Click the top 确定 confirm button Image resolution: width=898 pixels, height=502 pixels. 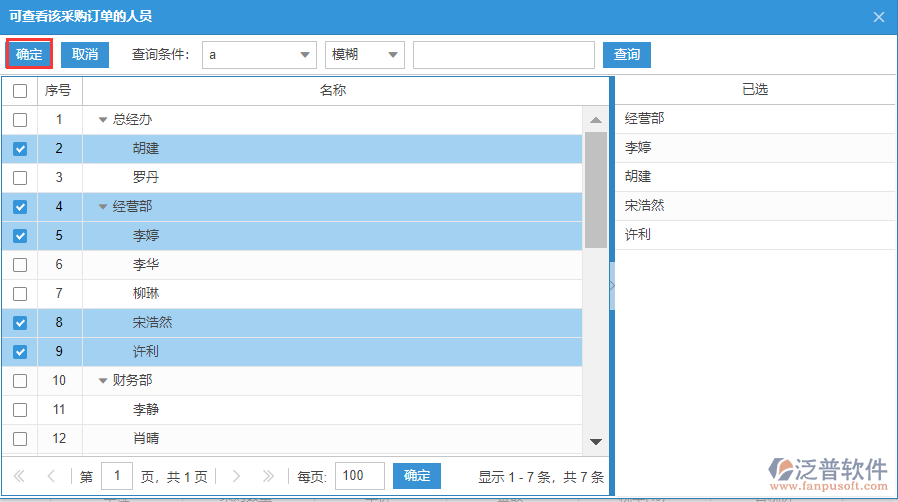click(29, 54)
